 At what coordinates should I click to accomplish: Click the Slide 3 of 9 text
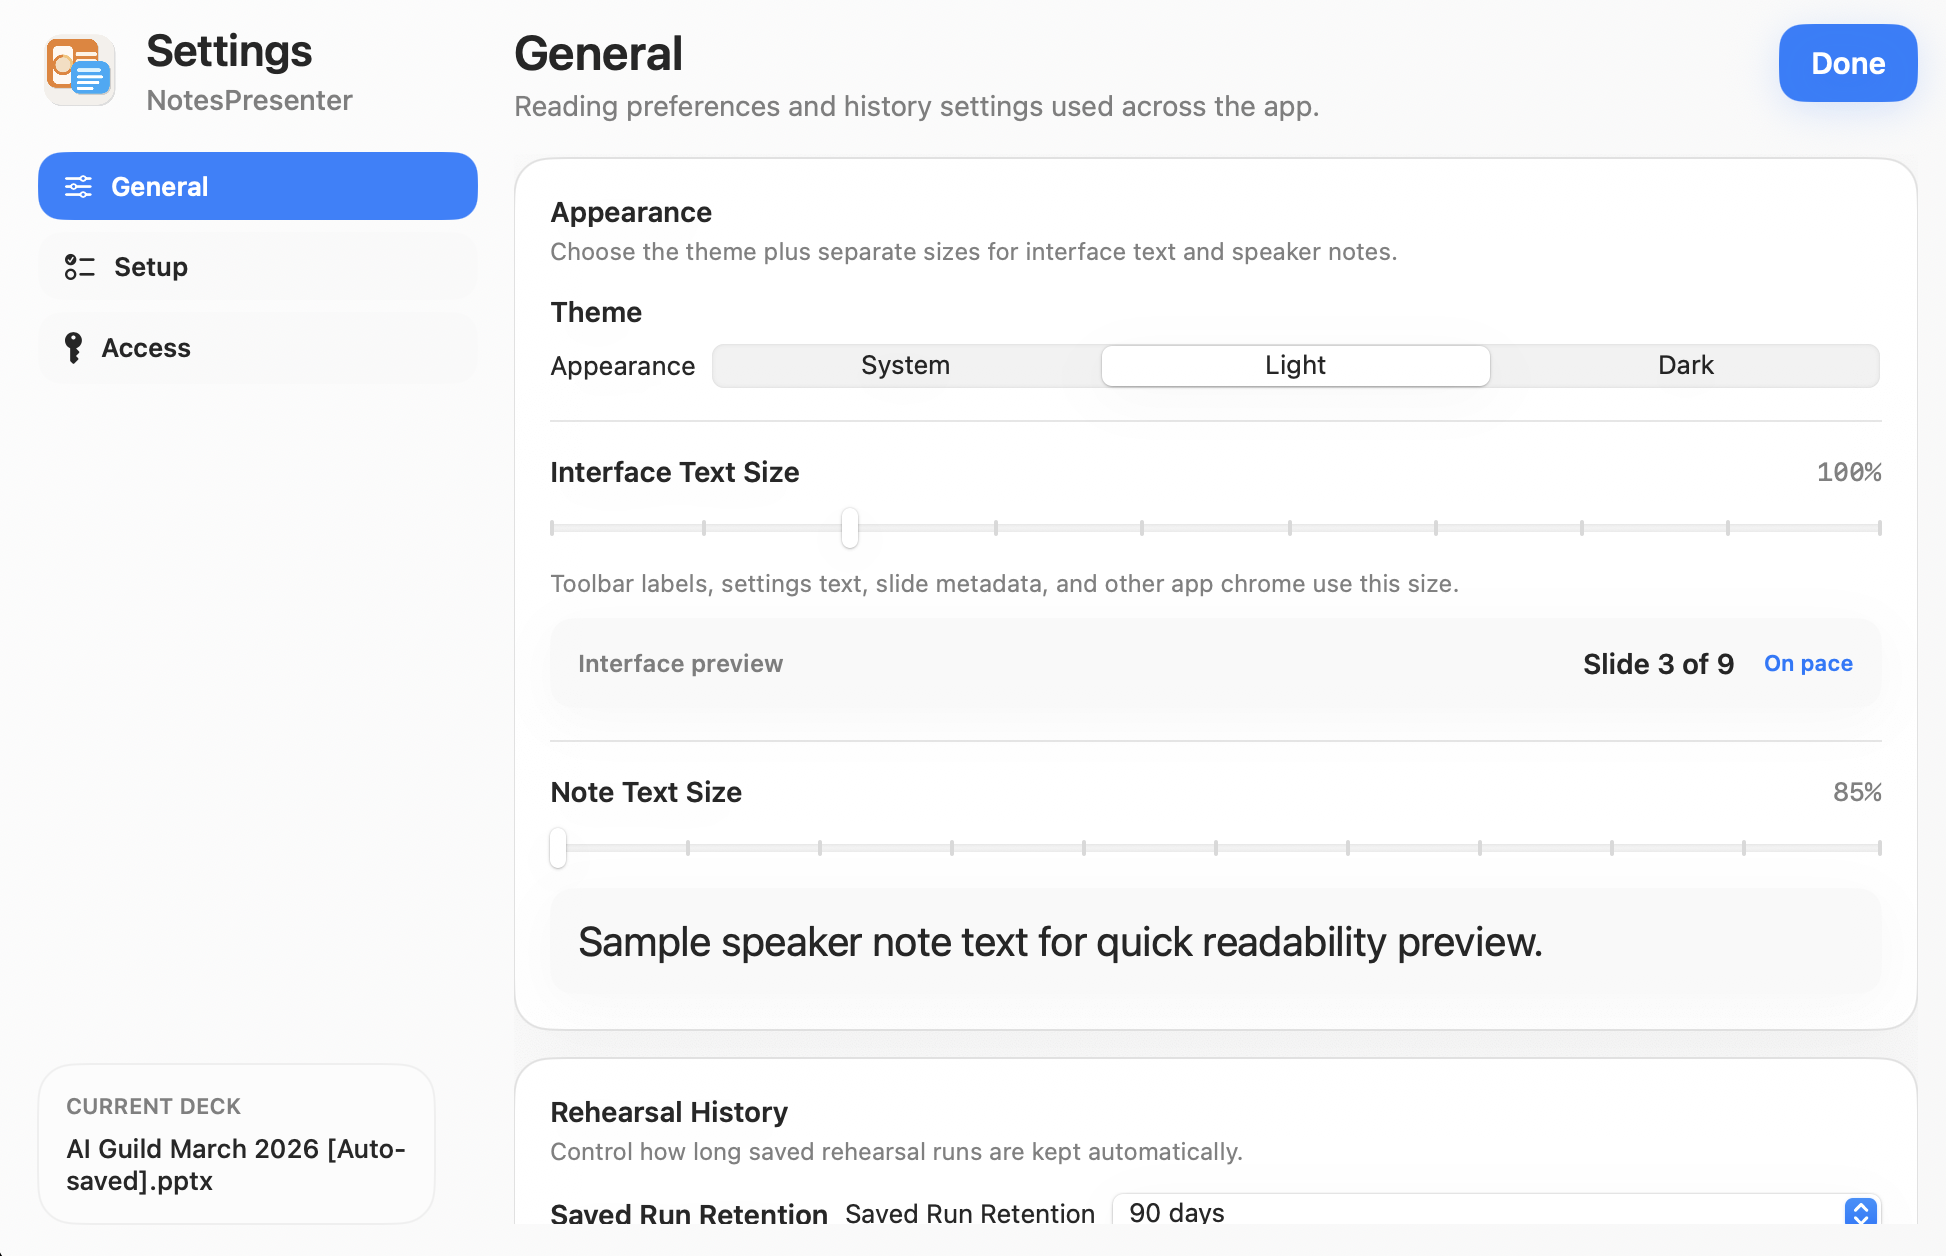[x=1658, y=664]
